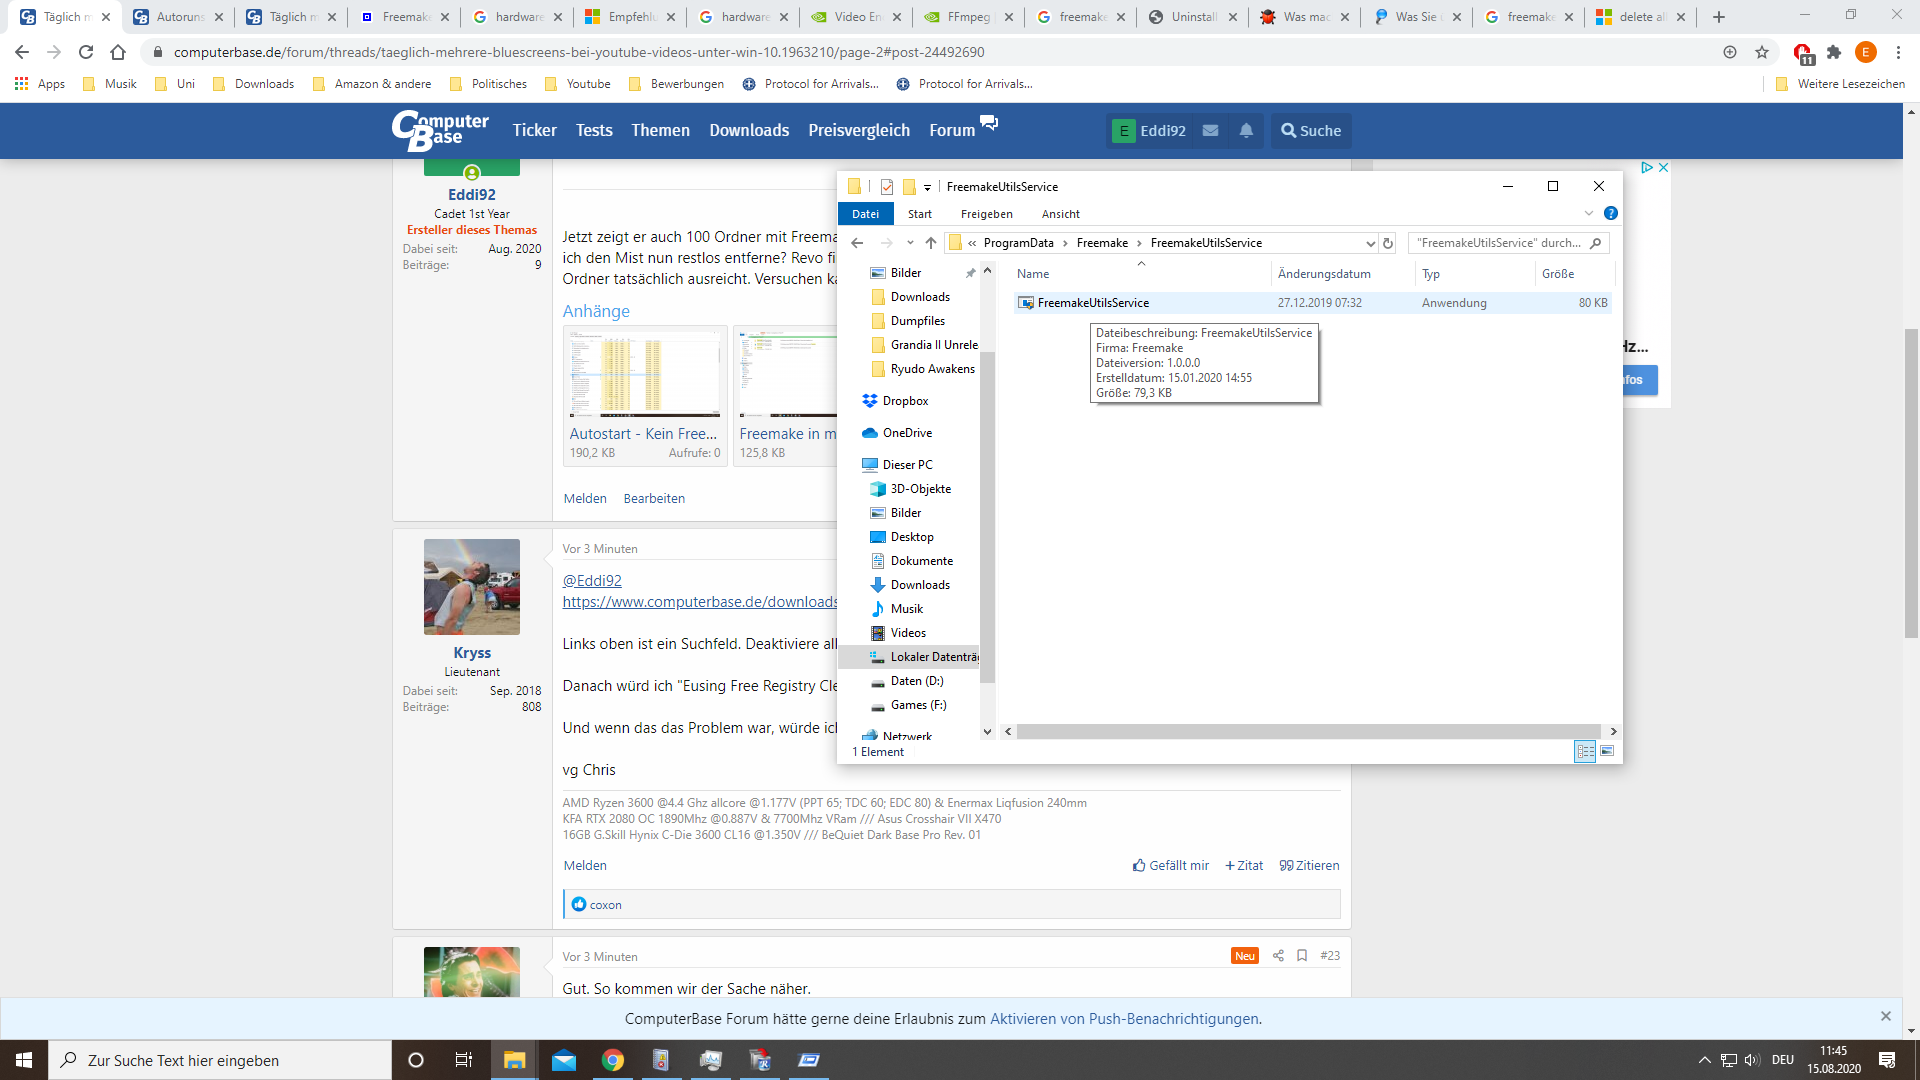Click the Explorer help question mark icon
1920x1080 pixels.
point(1610,213)
